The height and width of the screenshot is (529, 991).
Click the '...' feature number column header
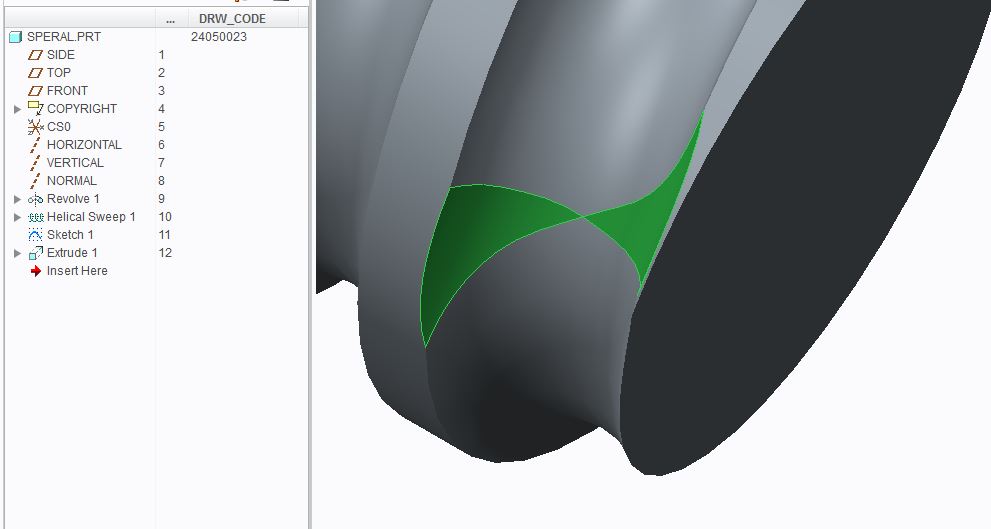171,19
